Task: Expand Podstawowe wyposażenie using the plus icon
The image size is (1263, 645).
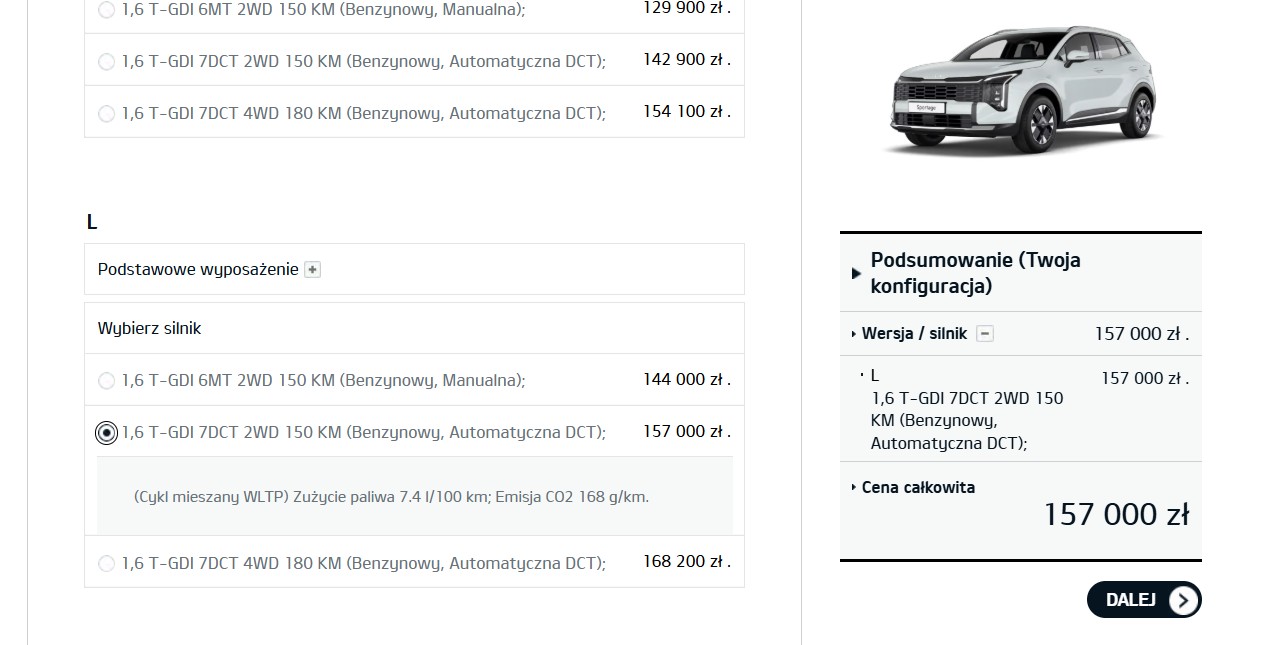Action: 312,269
